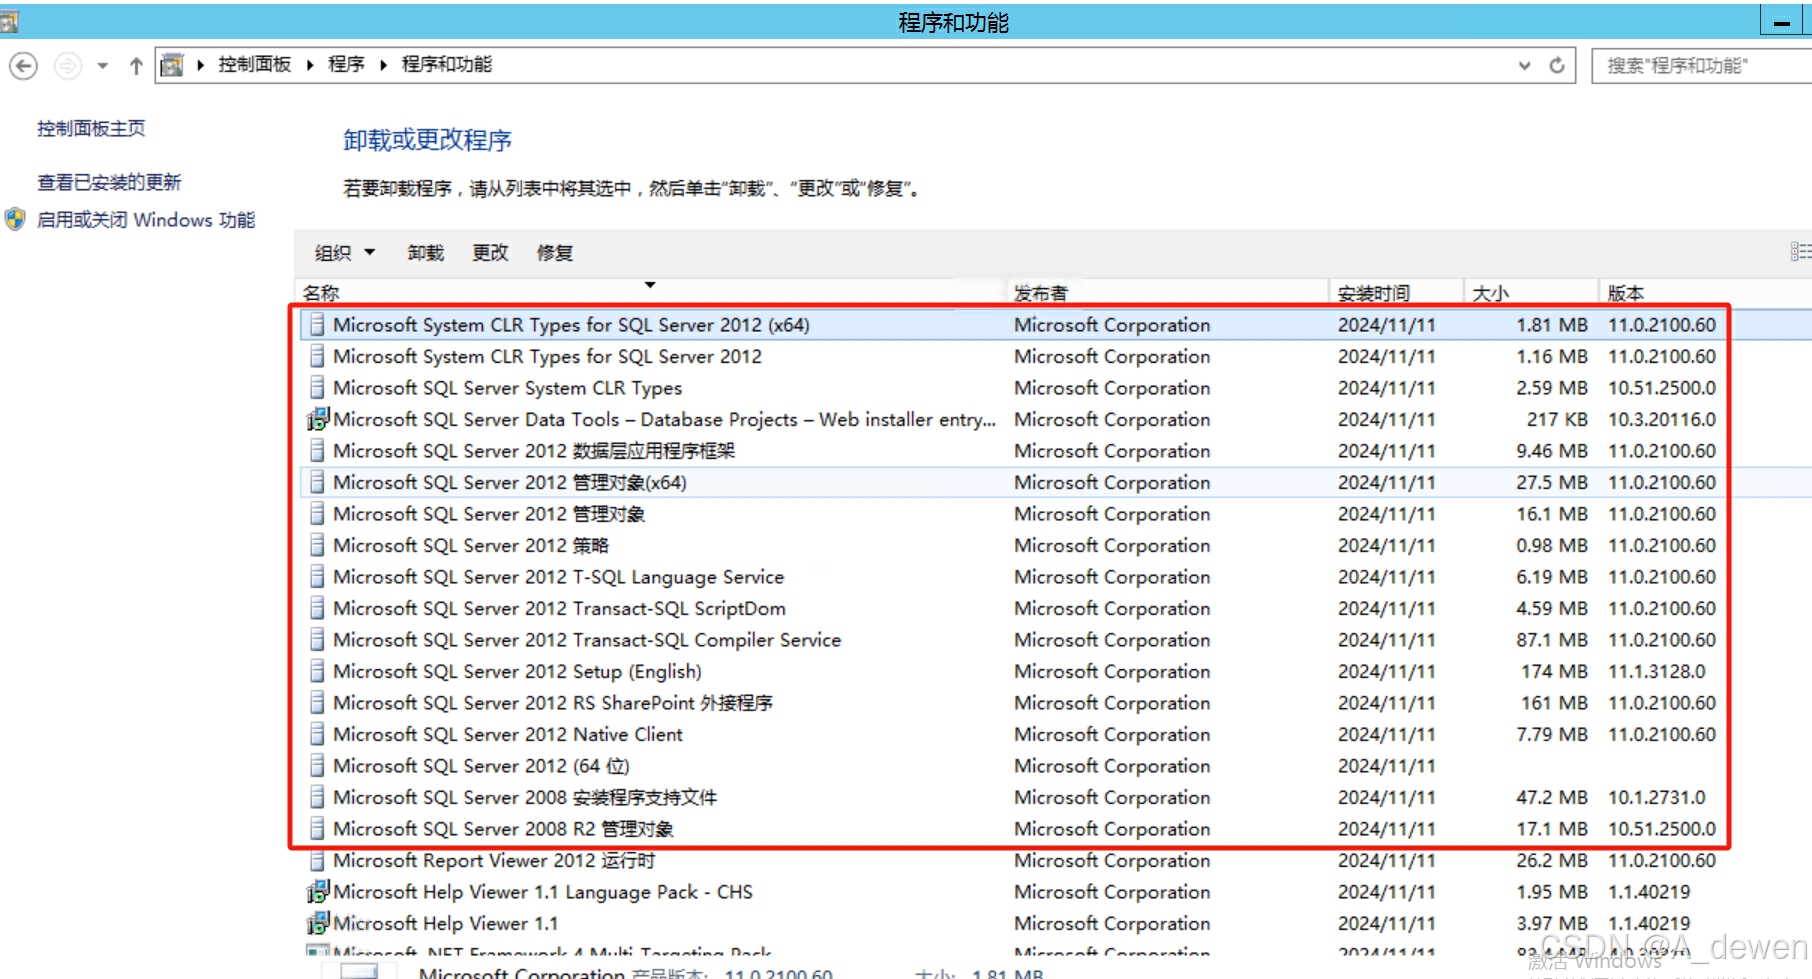This screenshot has height=979, width=1812.
Task: Select Microsoft Report Viewer 2012 运行时
Action: [1055, 860]
